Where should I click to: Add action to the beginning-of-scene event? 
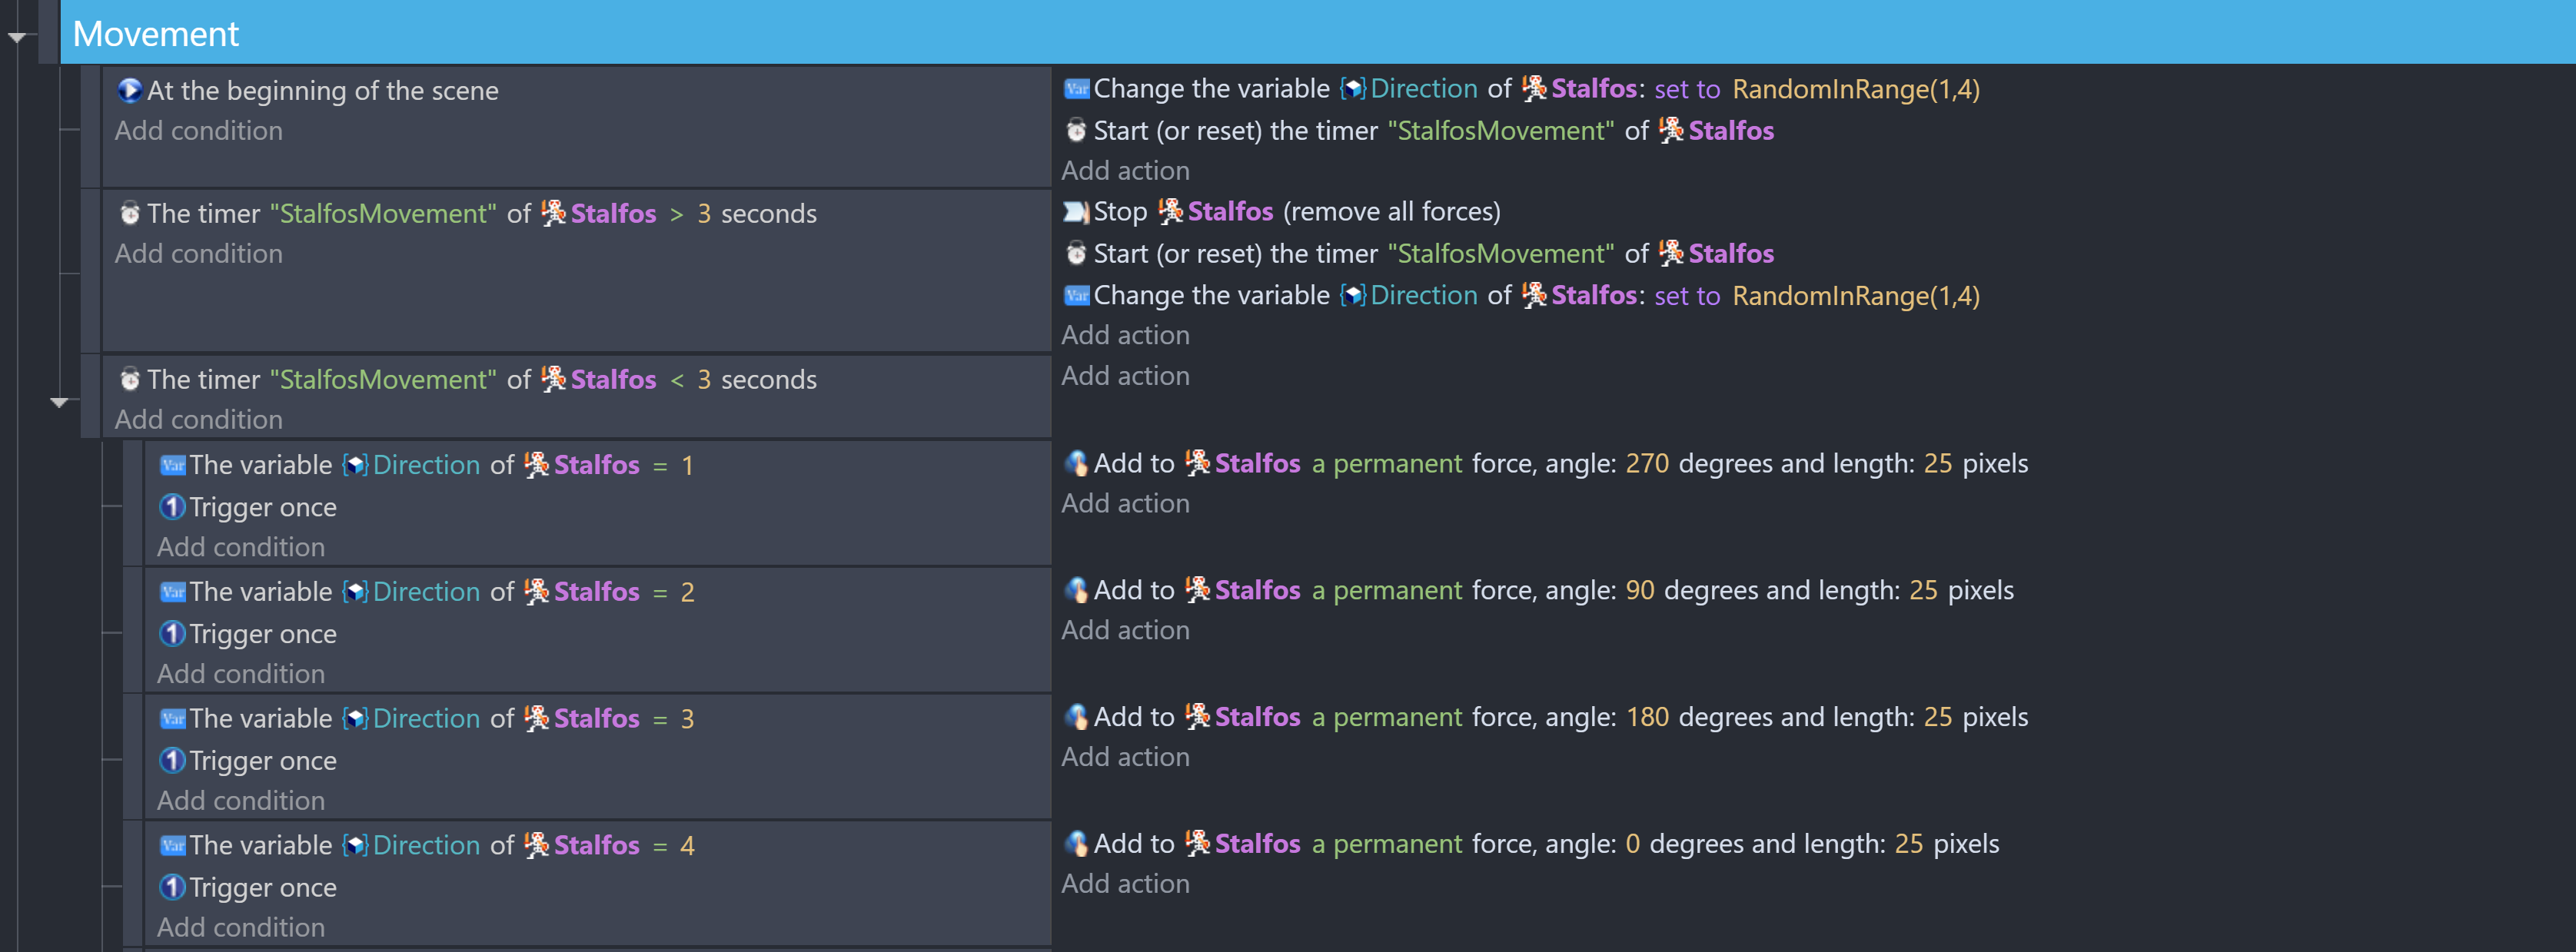pos(1125,171)
